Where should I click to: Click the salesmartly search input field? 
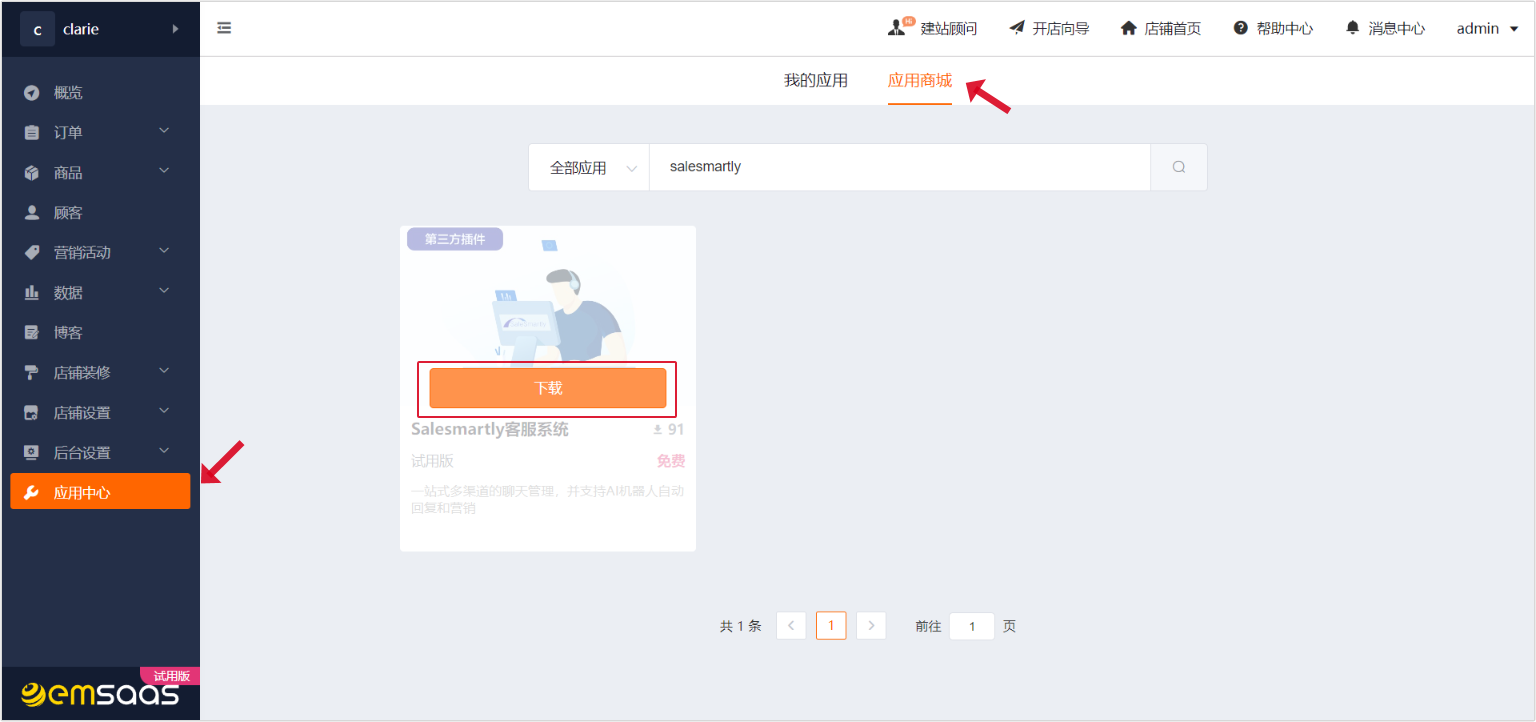pos(900,167)
